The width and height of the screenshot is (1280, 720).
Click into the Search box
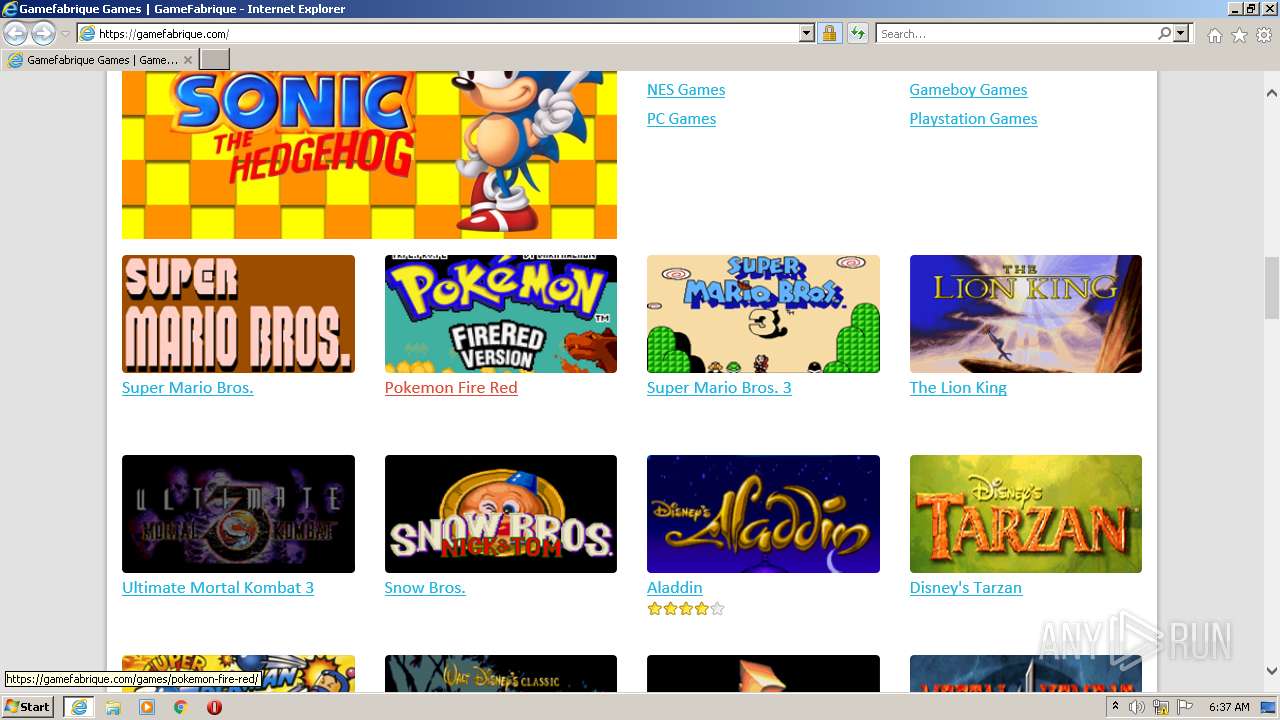[x=1015, y=34]
